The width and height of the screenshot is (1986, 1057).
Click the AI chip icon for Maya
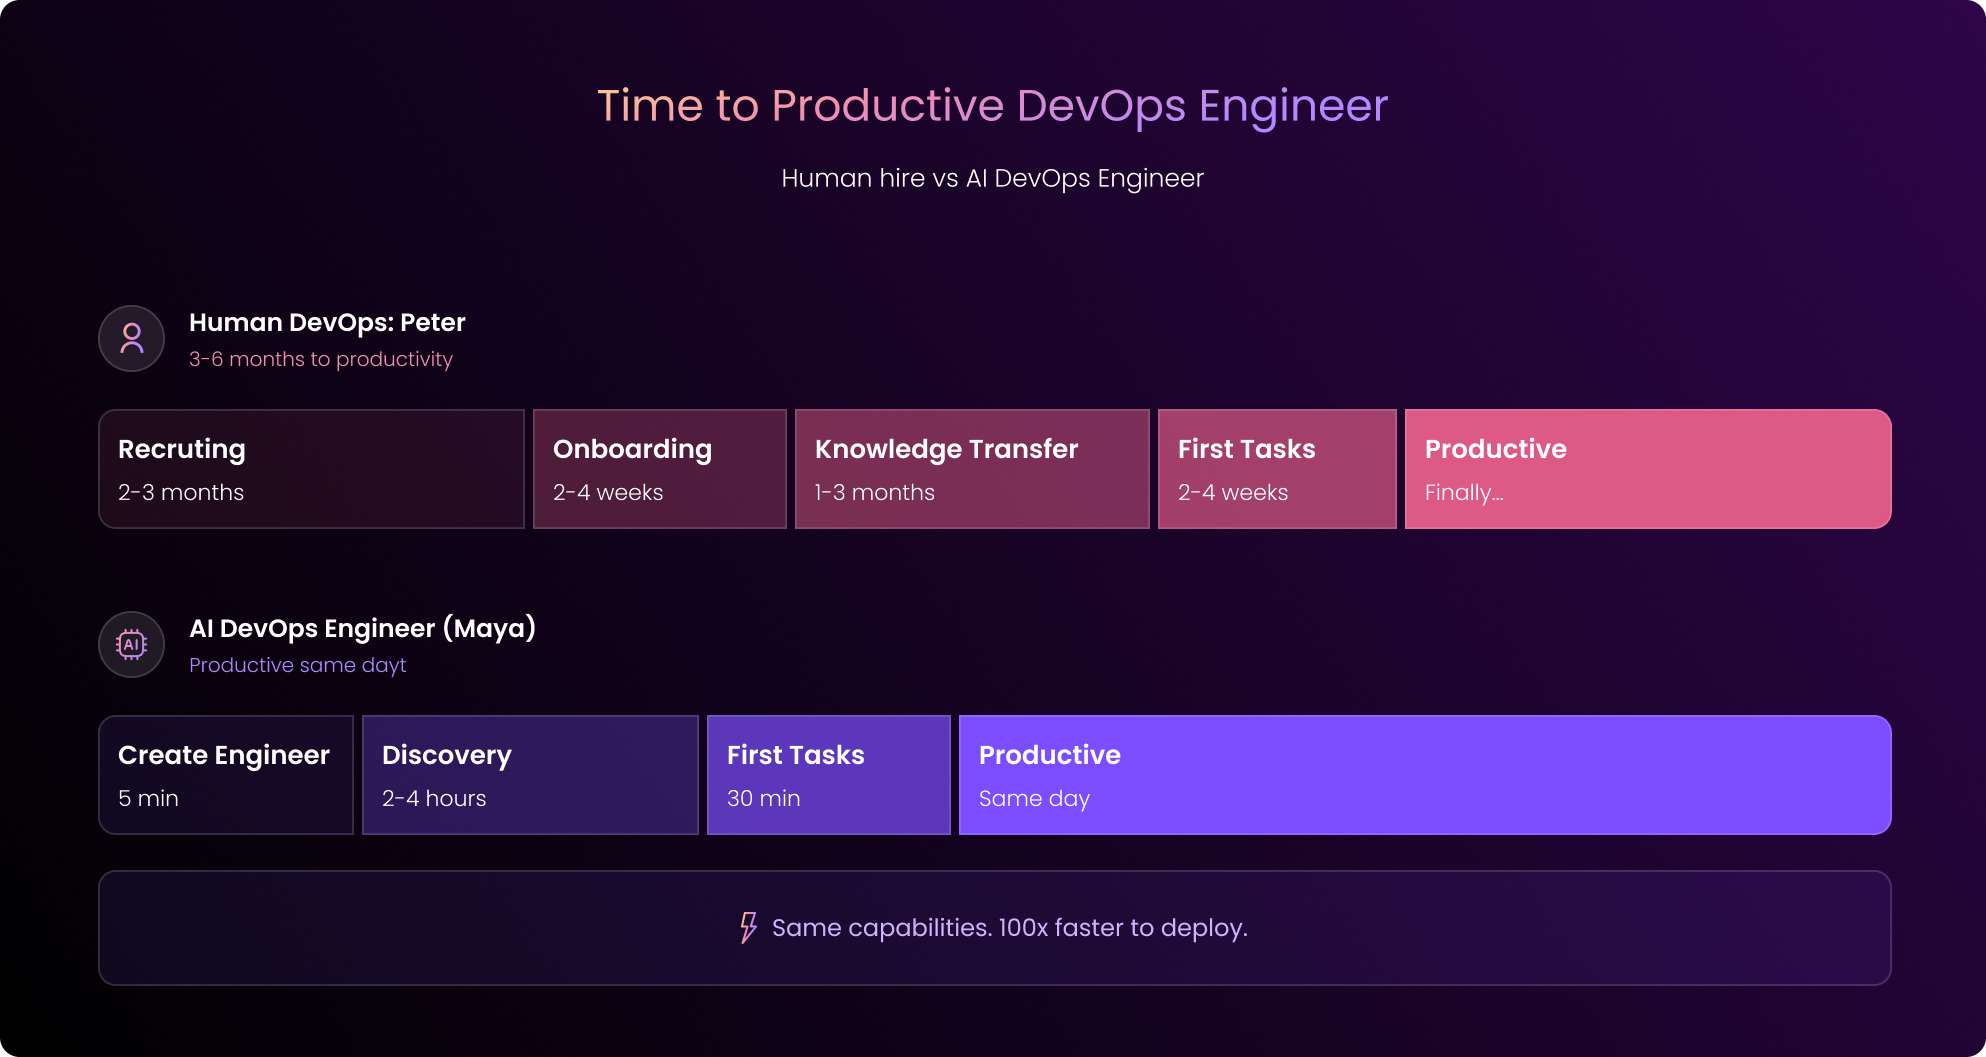pos(131,645)
